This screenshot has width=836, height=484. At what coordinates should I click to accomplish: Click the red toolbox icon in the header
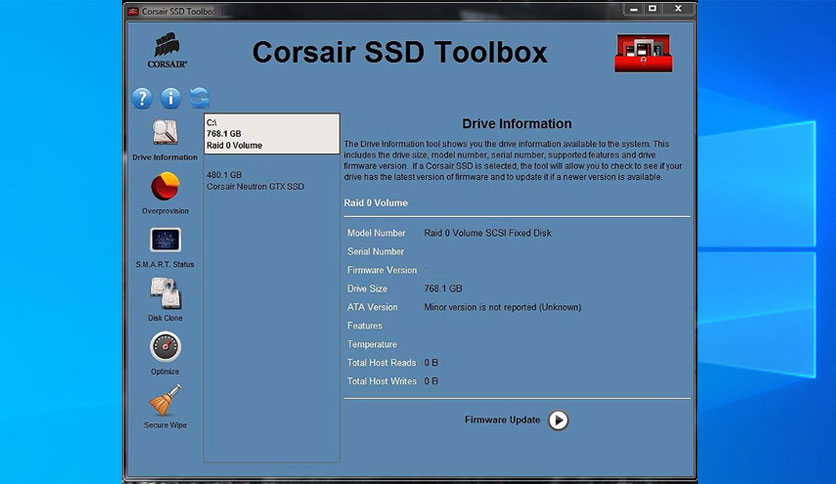tap(643, 53)
